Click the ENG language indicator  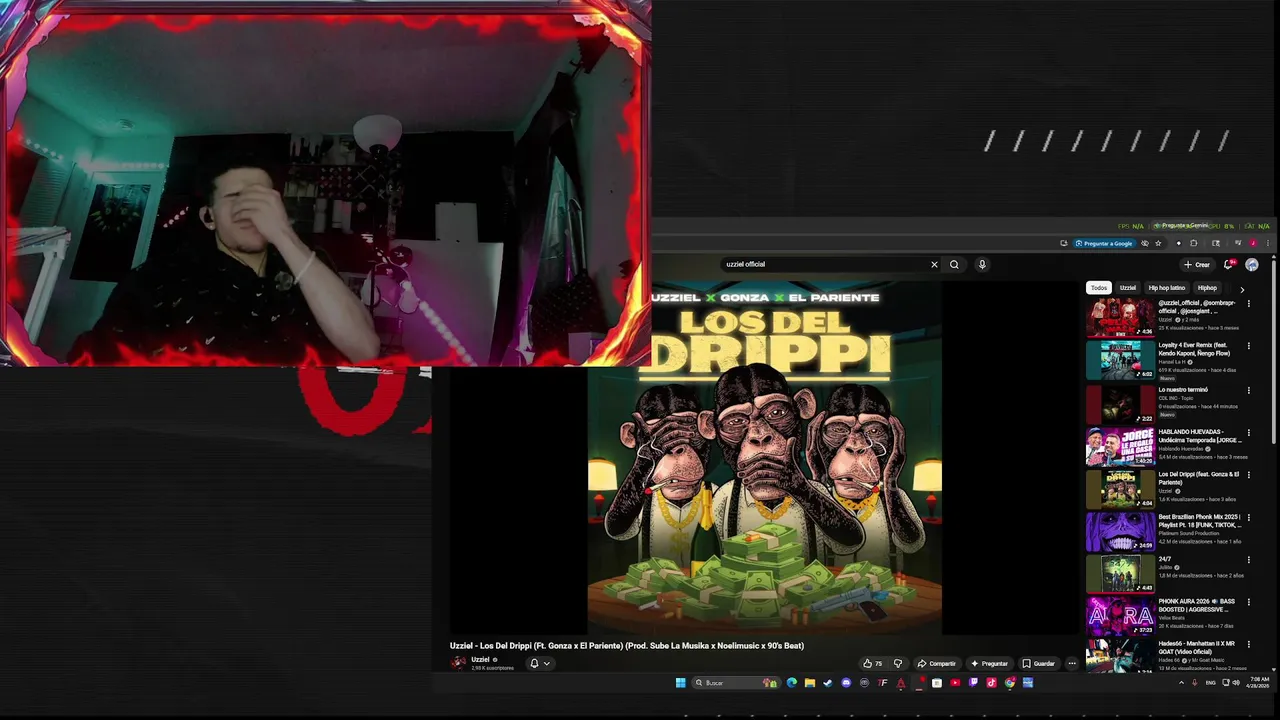tap(1211, 683)
